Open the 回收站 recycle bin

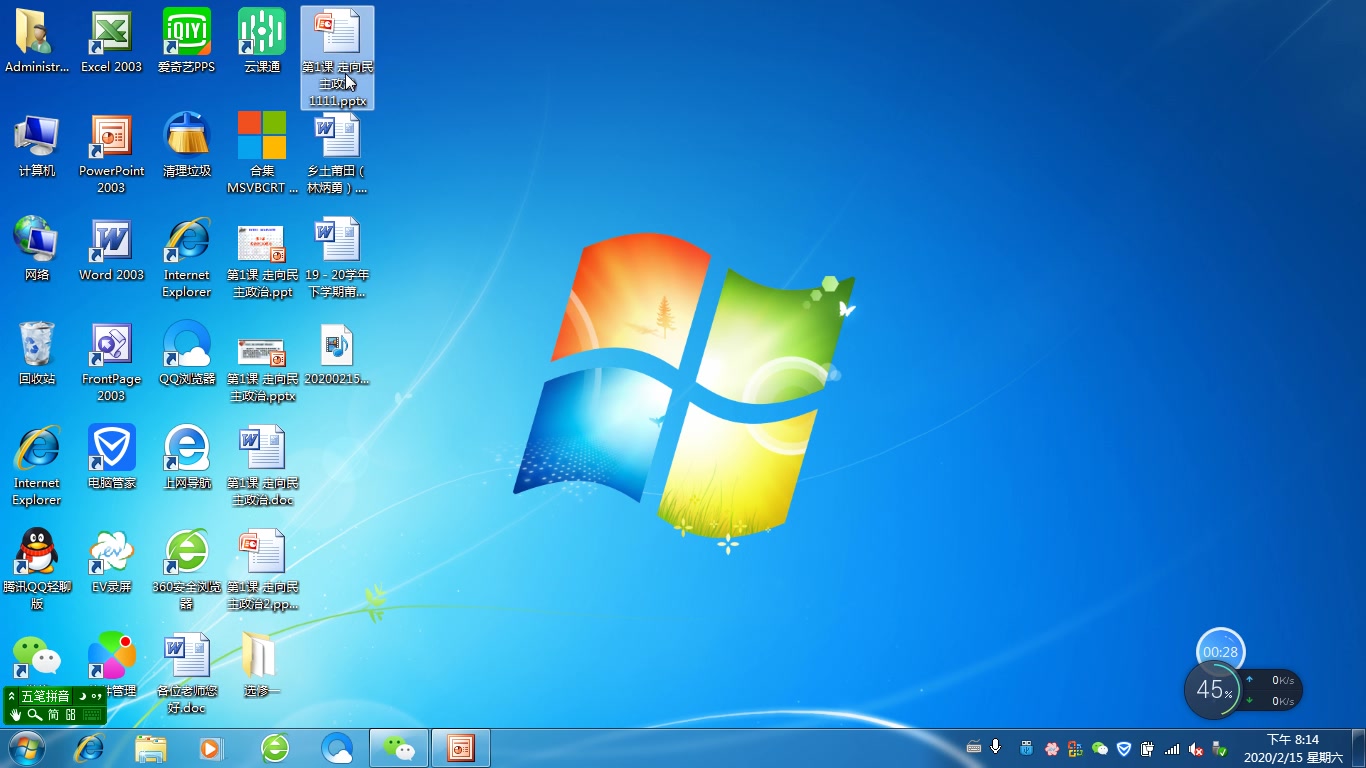37,353
